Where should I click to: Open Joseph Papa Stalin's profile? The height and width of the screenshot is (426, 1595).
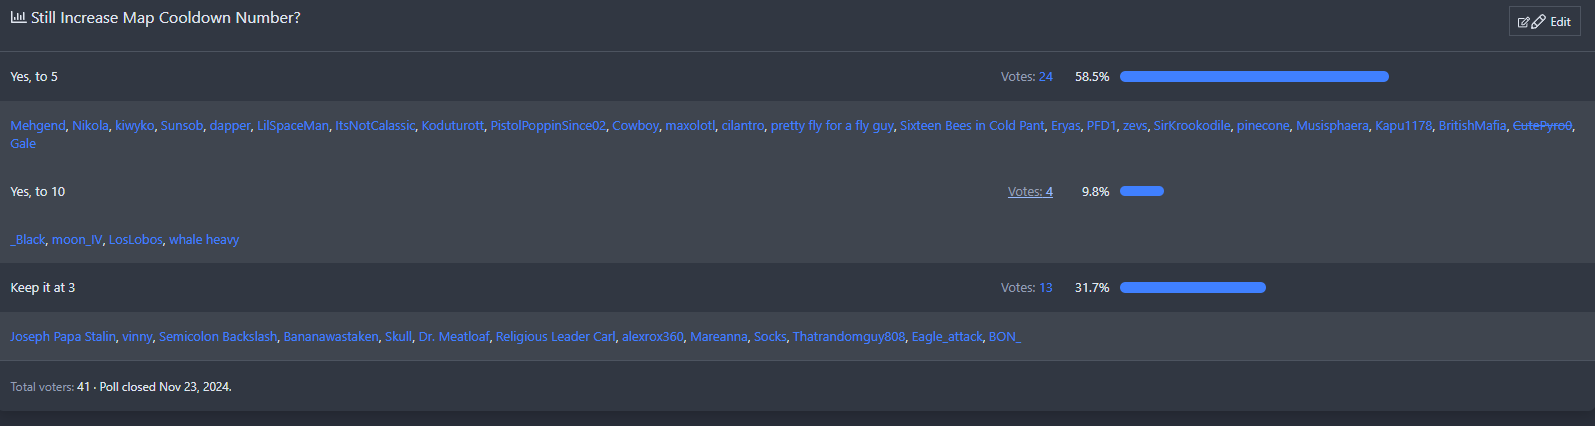click(x=63, y=337)
